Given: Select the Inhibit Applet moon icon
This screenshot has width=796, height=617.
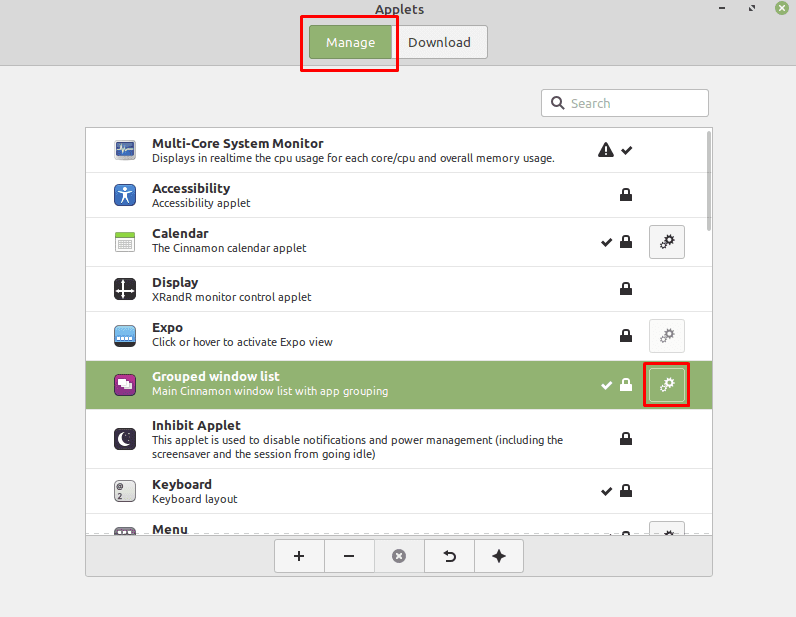Looking at the screenshot, I should click(125, 439).
